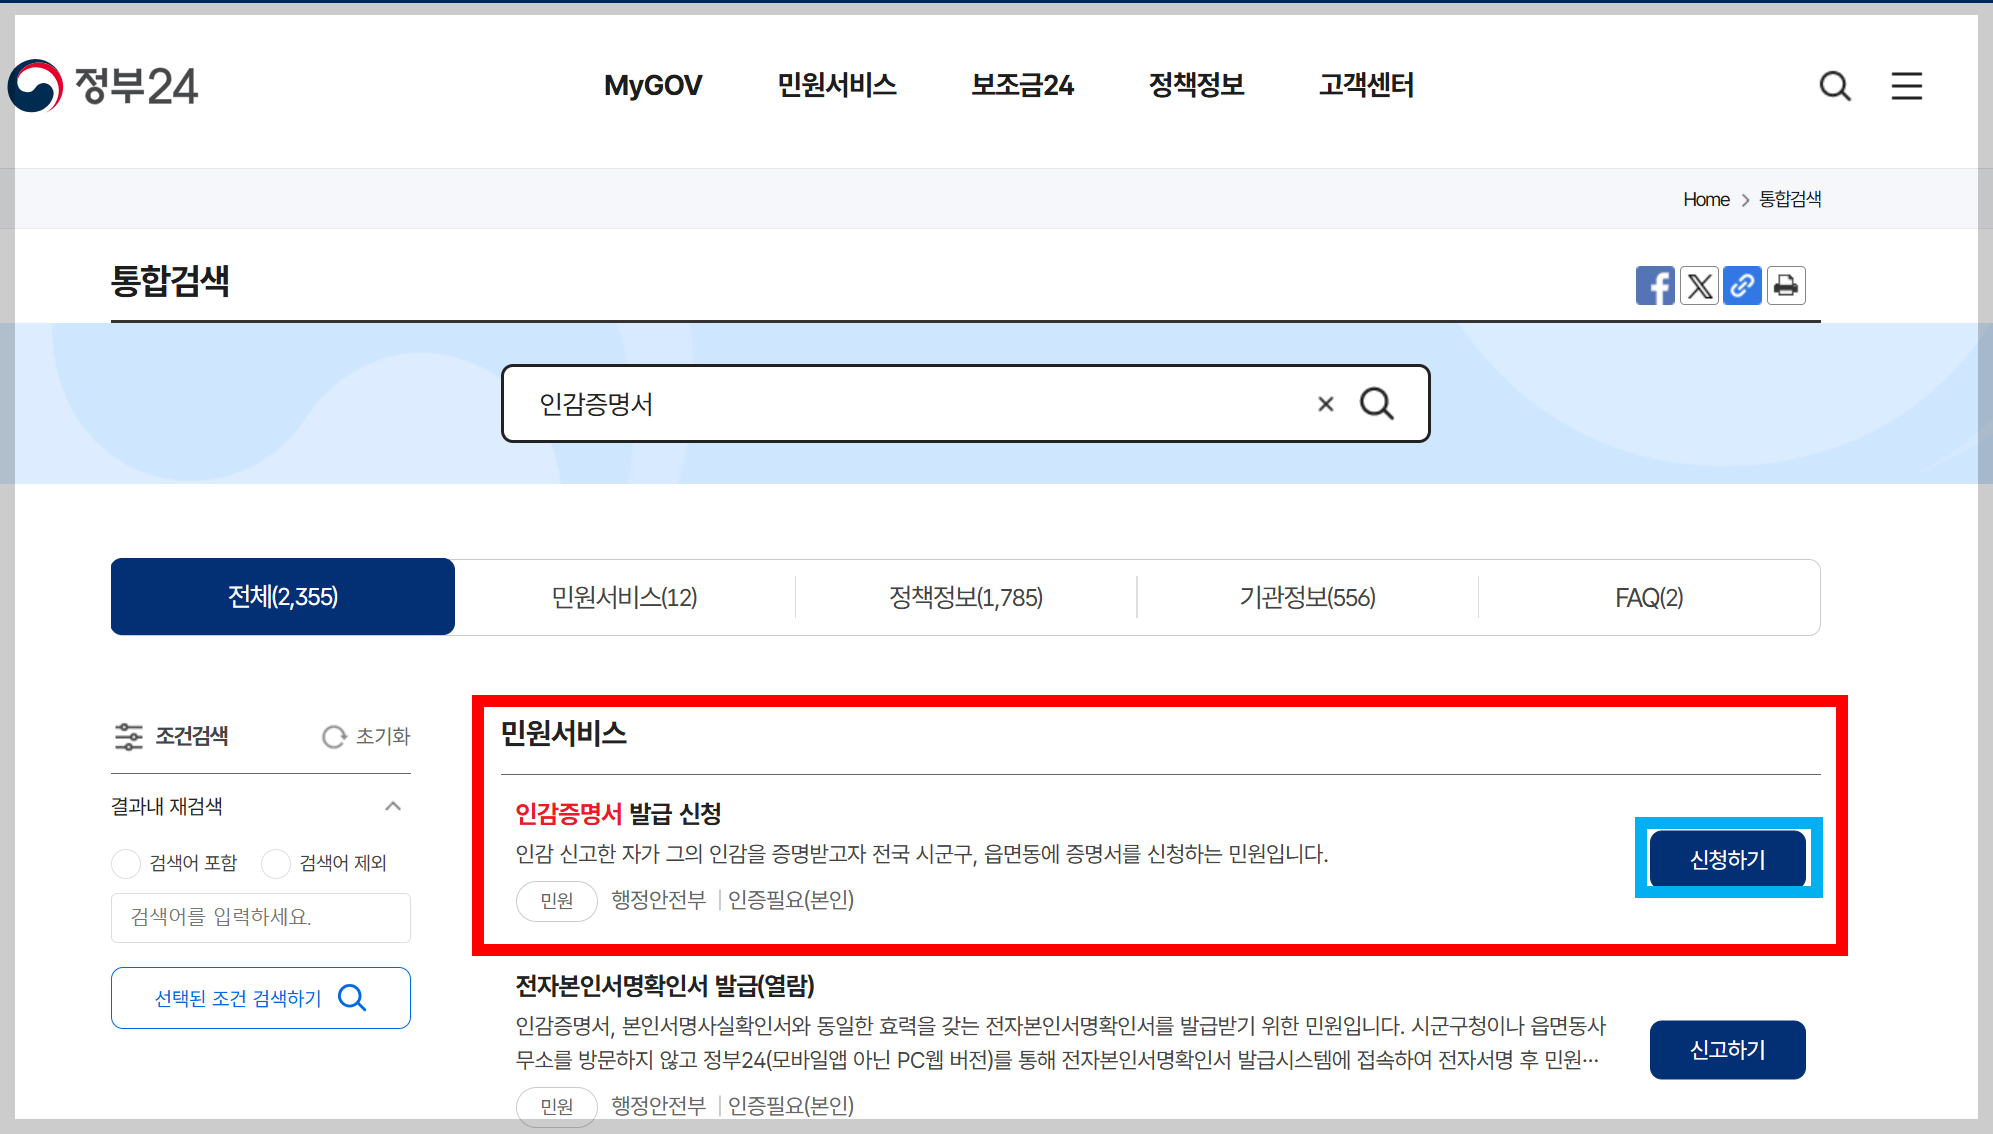Clear search text with X icon
Screen dimensions: 1993x1134
(1325, 404)
